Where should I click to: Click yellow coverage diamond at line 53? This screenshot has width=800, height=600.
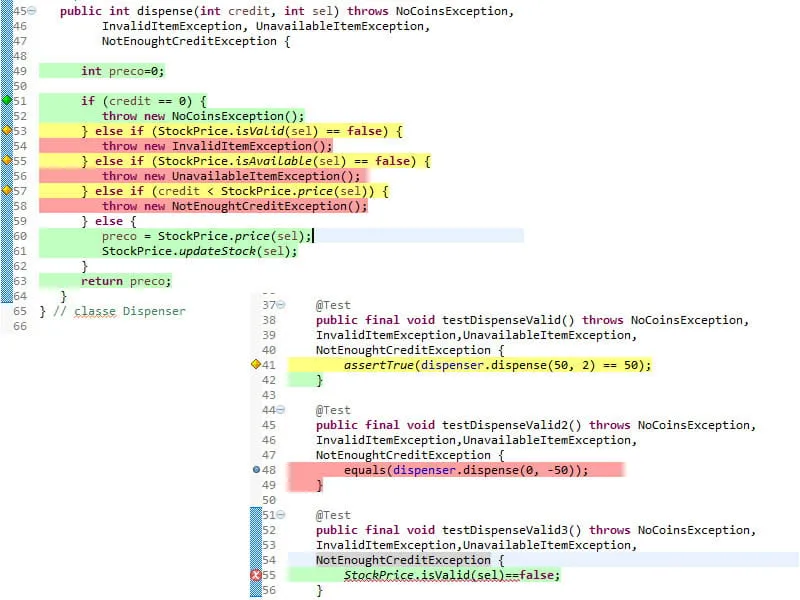pos(7,130)
